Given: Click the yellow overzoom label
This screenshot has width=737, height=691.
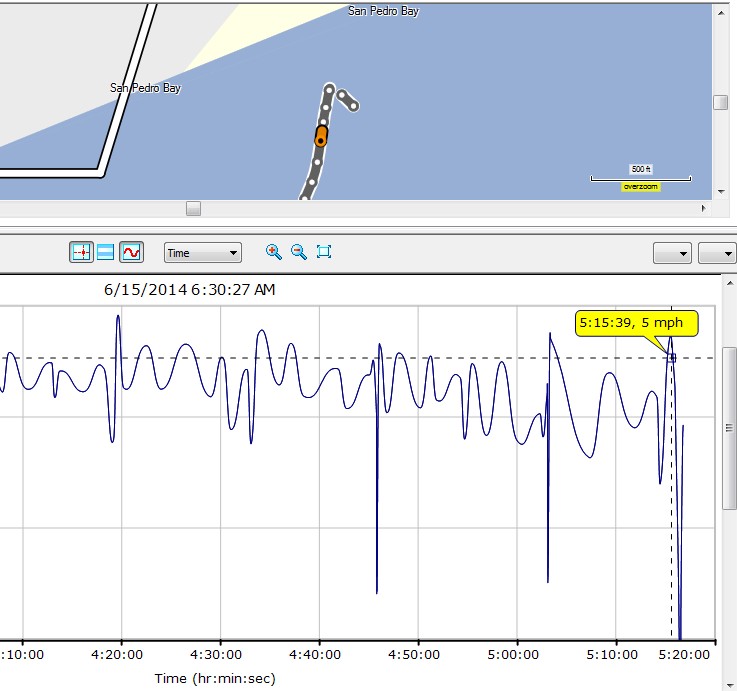Looking at the screenshot, I should (x=641, y=187).
